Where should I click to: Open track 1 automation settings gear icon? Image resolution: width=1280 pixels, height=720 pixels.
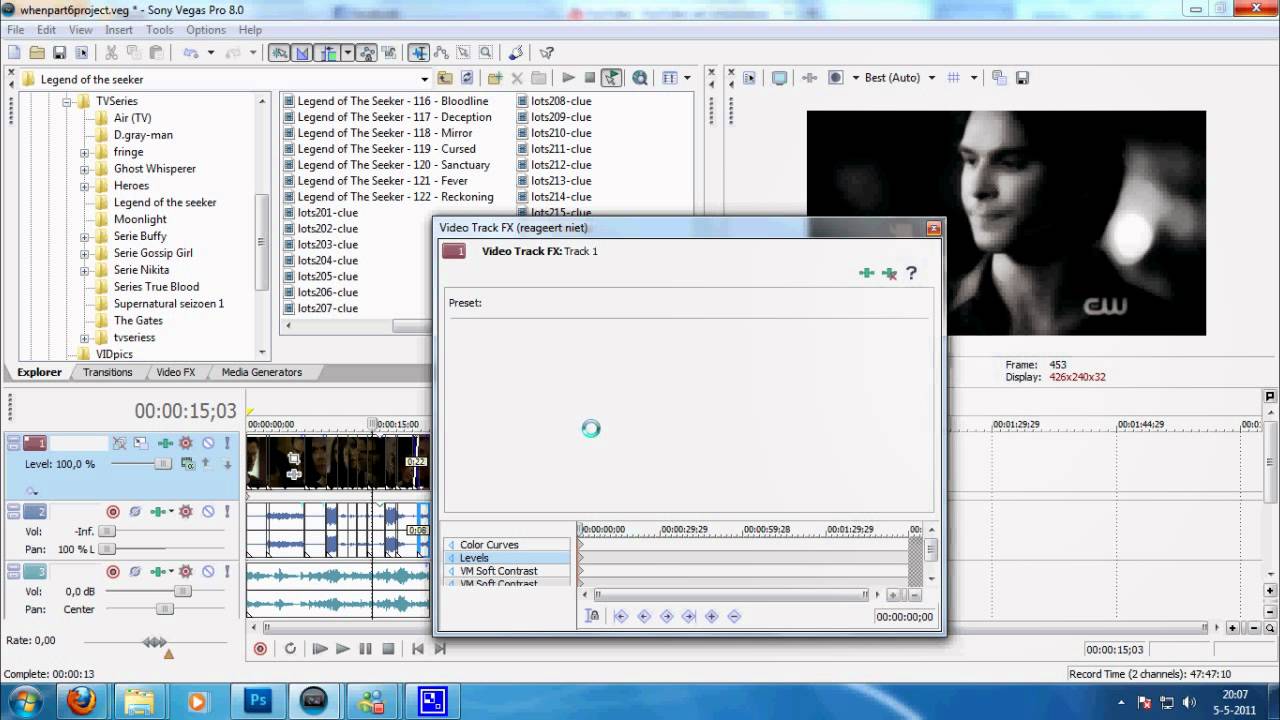(186, 443)
